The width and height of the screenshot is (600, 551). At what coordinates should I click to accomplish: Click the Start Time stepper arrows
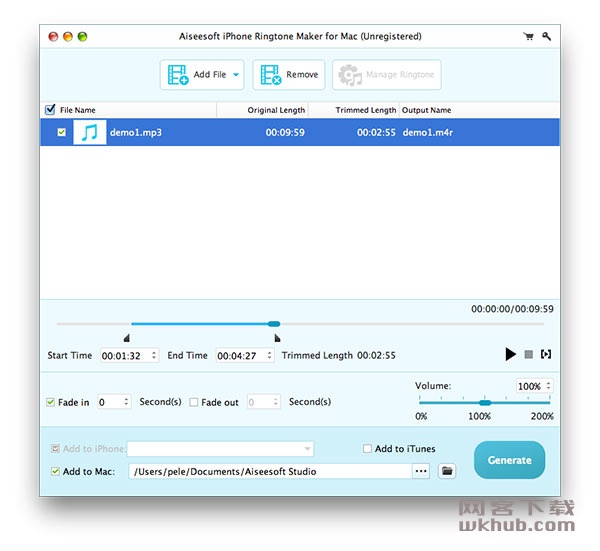(154, 355)
